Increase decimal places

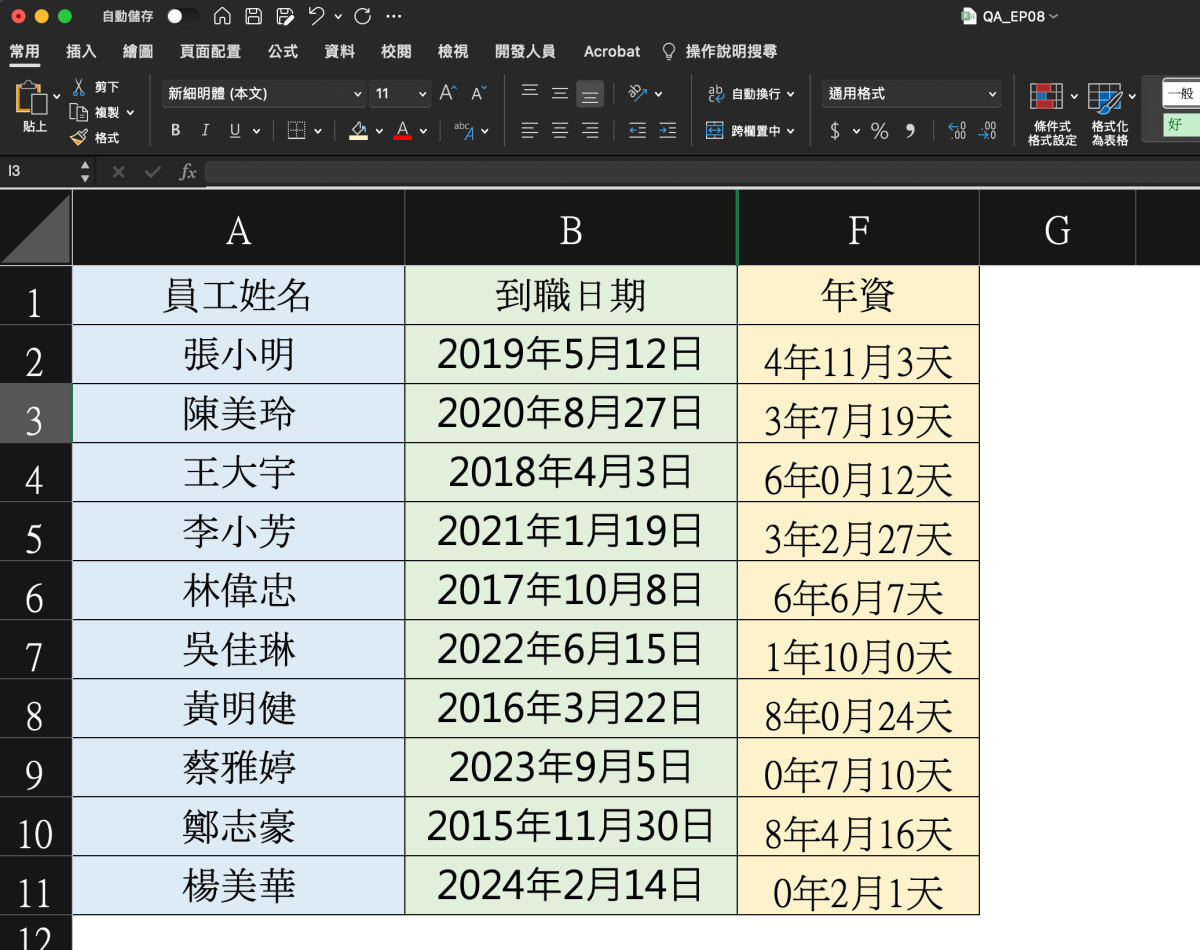[956, 131]
